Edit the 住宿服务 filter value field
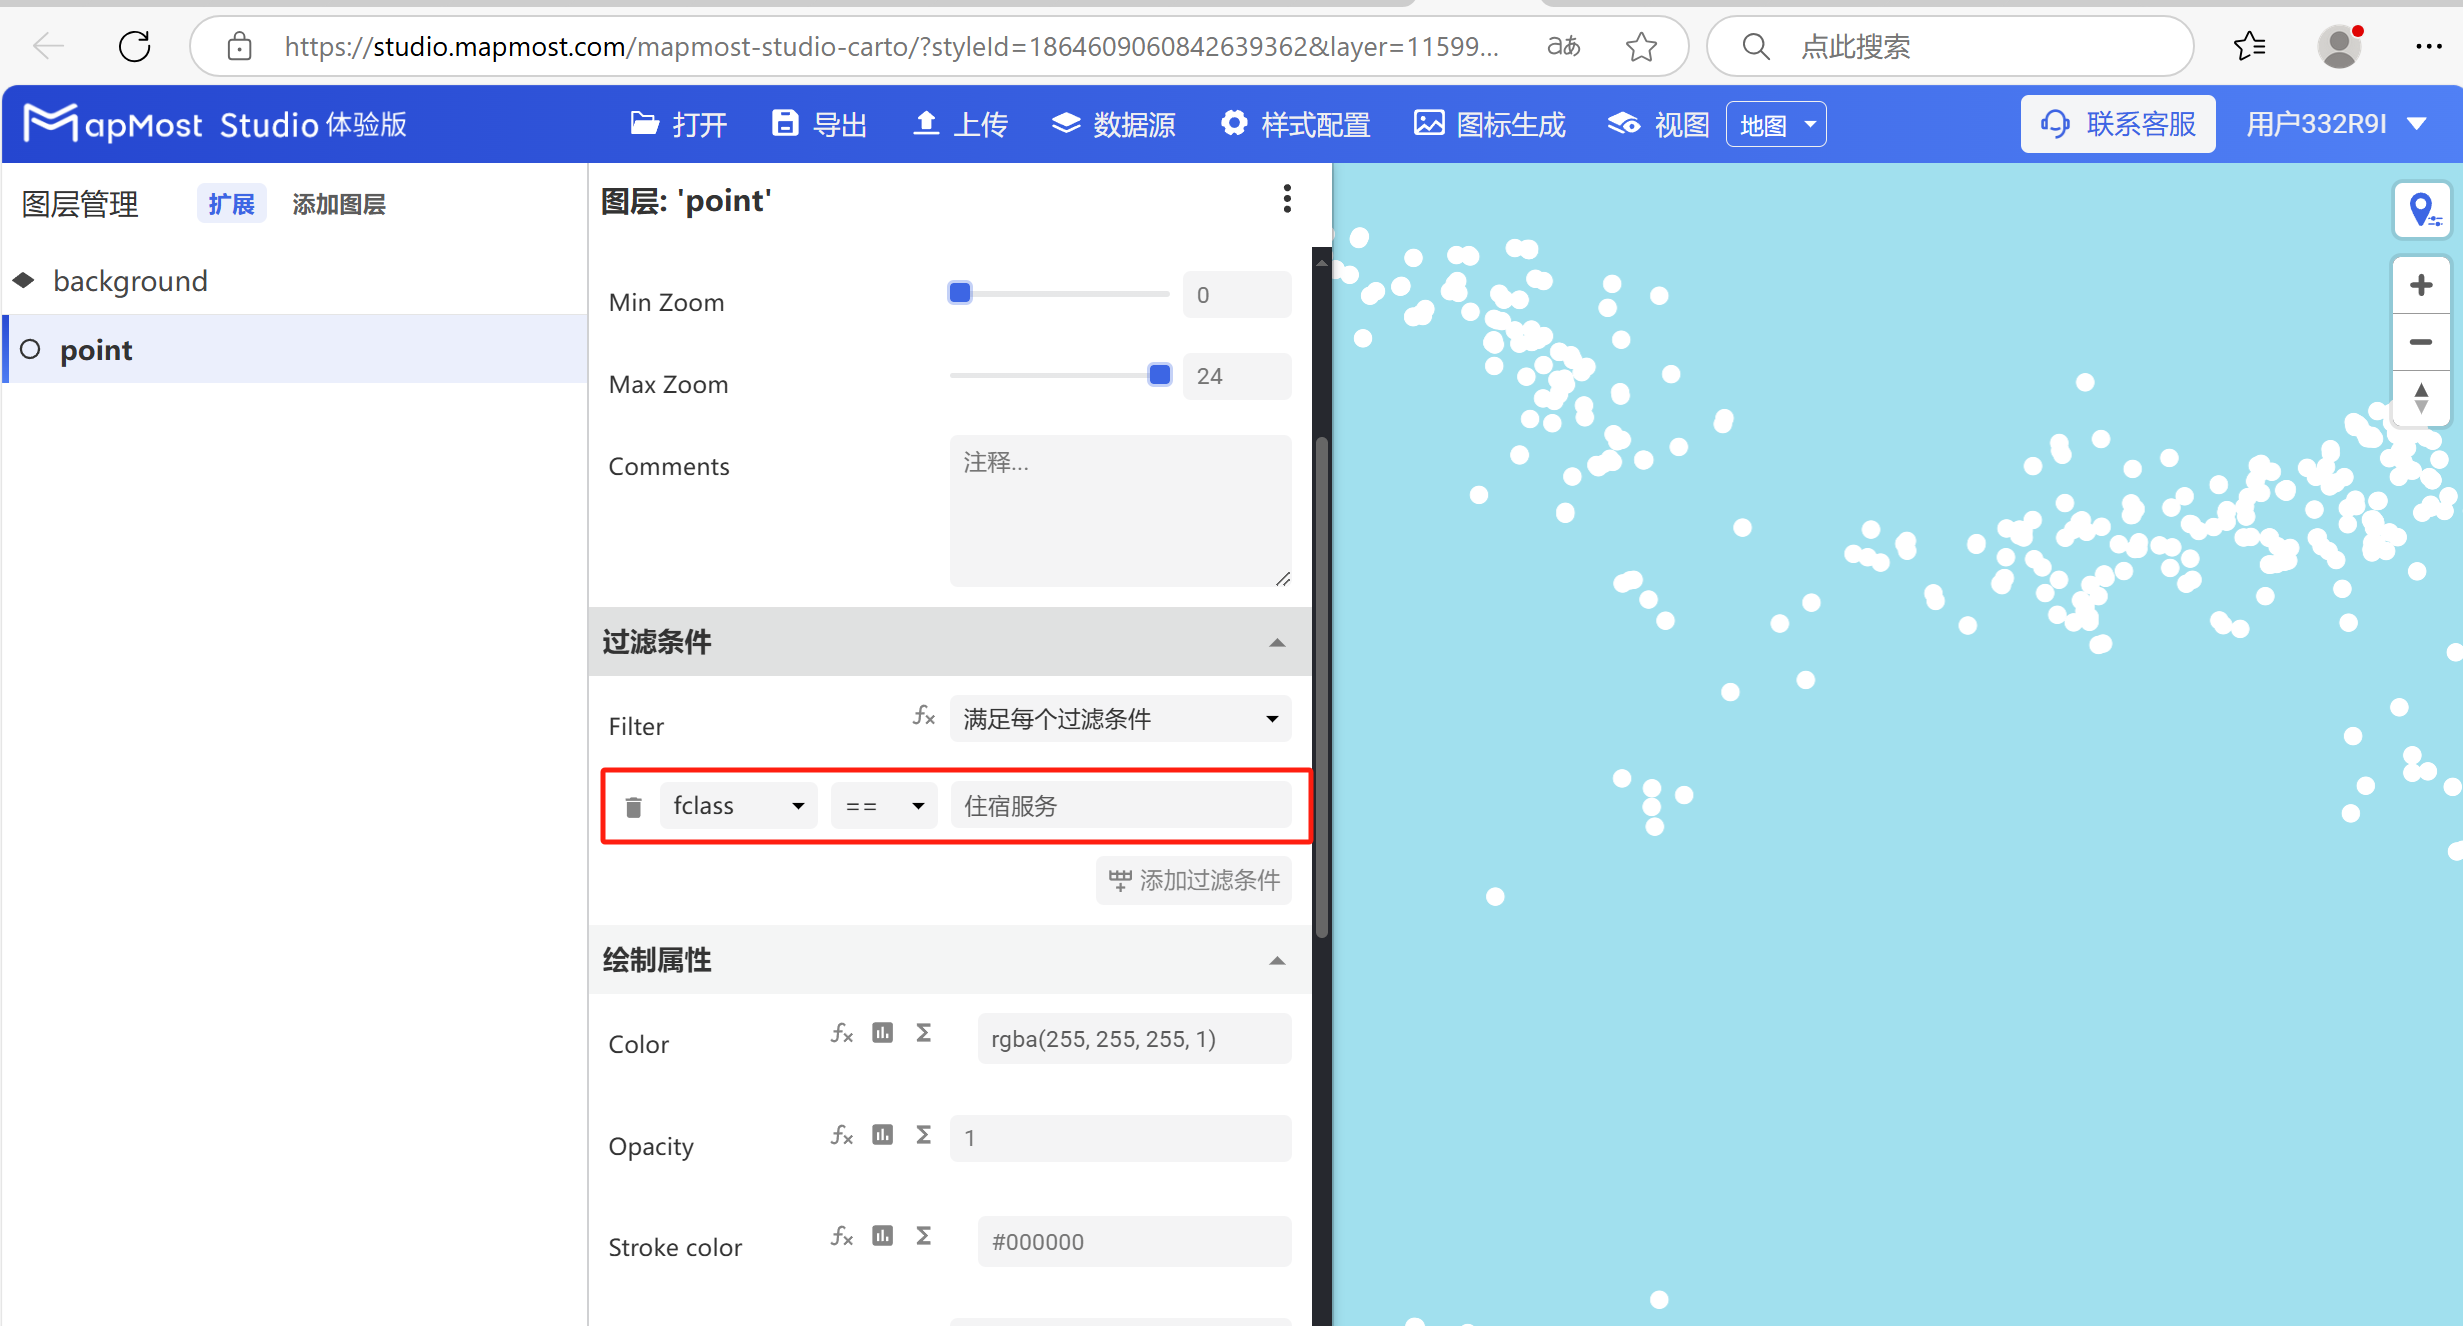This screenshot has height=1326, width=2463. click(x=1121, y=805)
